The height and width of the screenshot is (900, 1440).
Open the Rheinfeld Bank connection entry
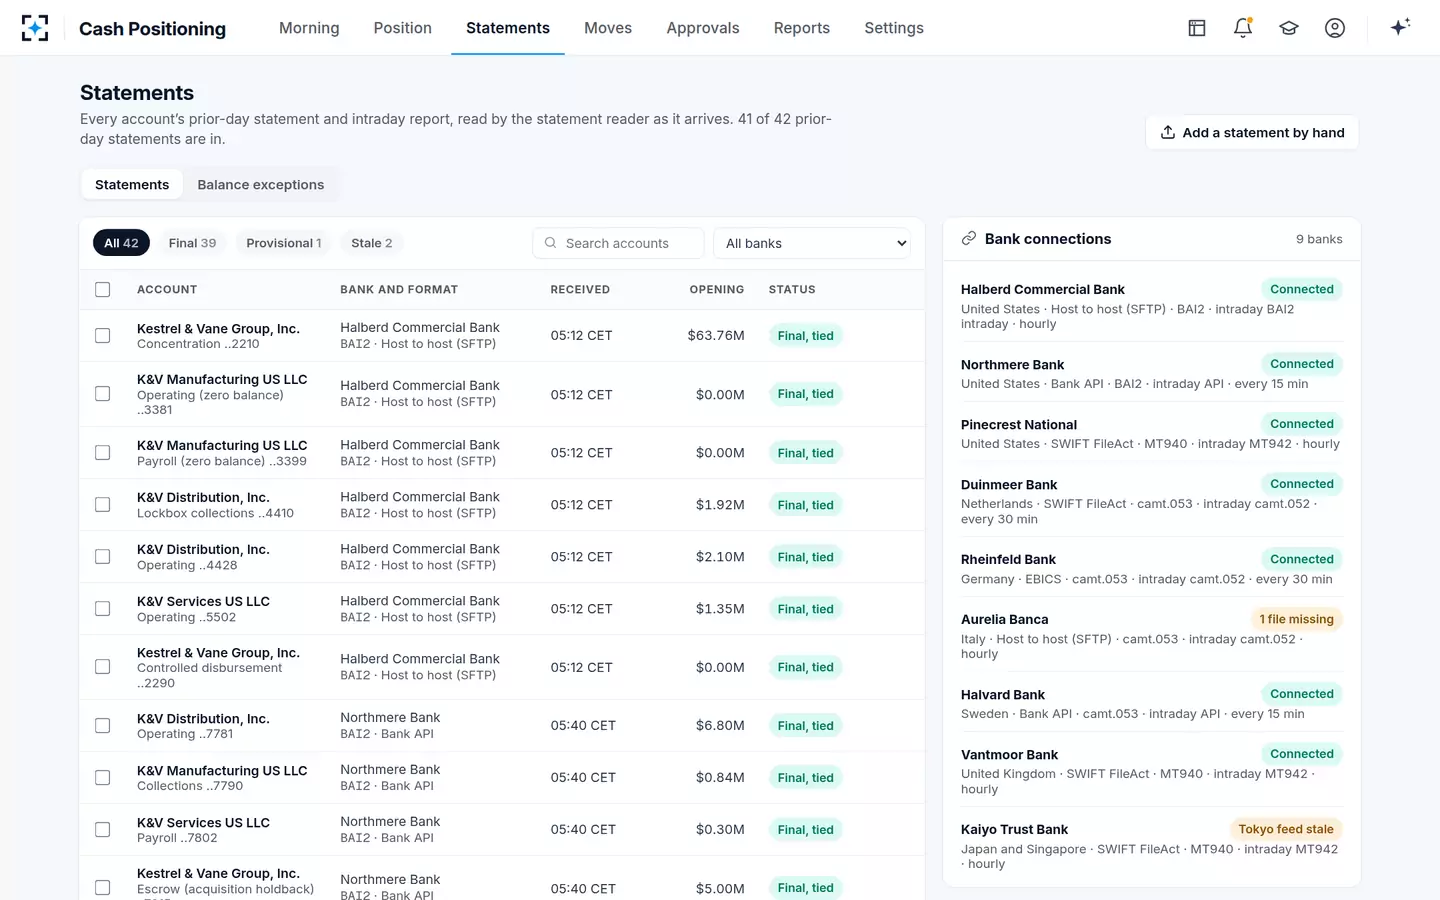pyautogui.click(x=1152, y=568)
